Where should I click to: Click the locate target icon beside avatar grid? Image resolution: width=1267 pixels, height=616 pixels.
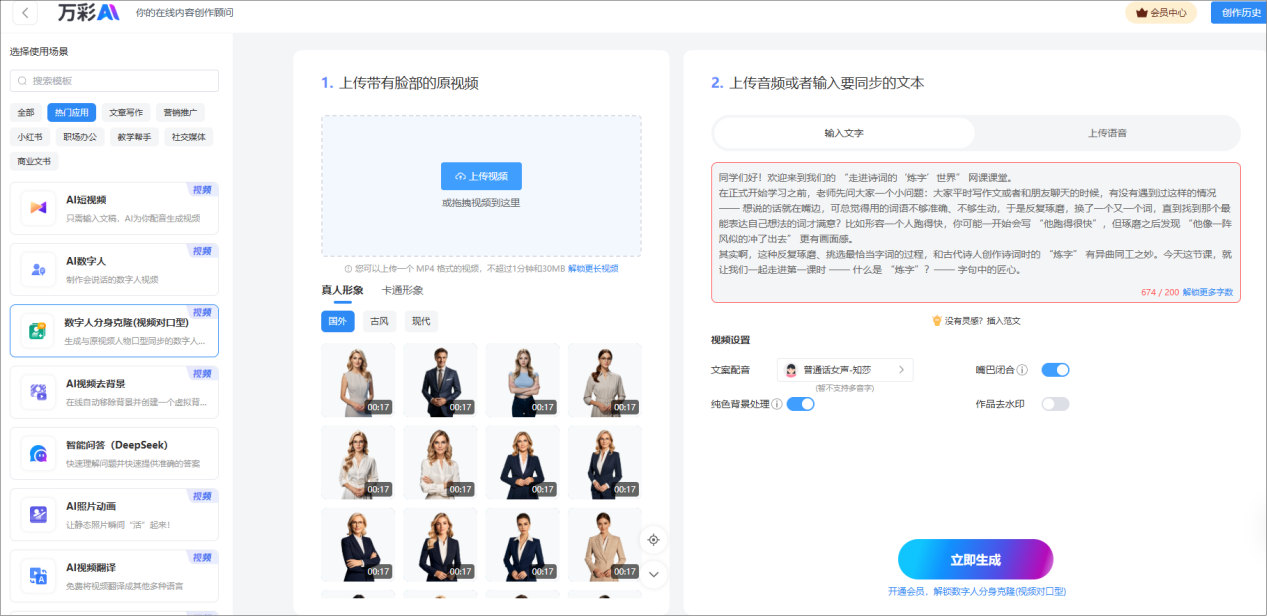[x=654, y=540]
